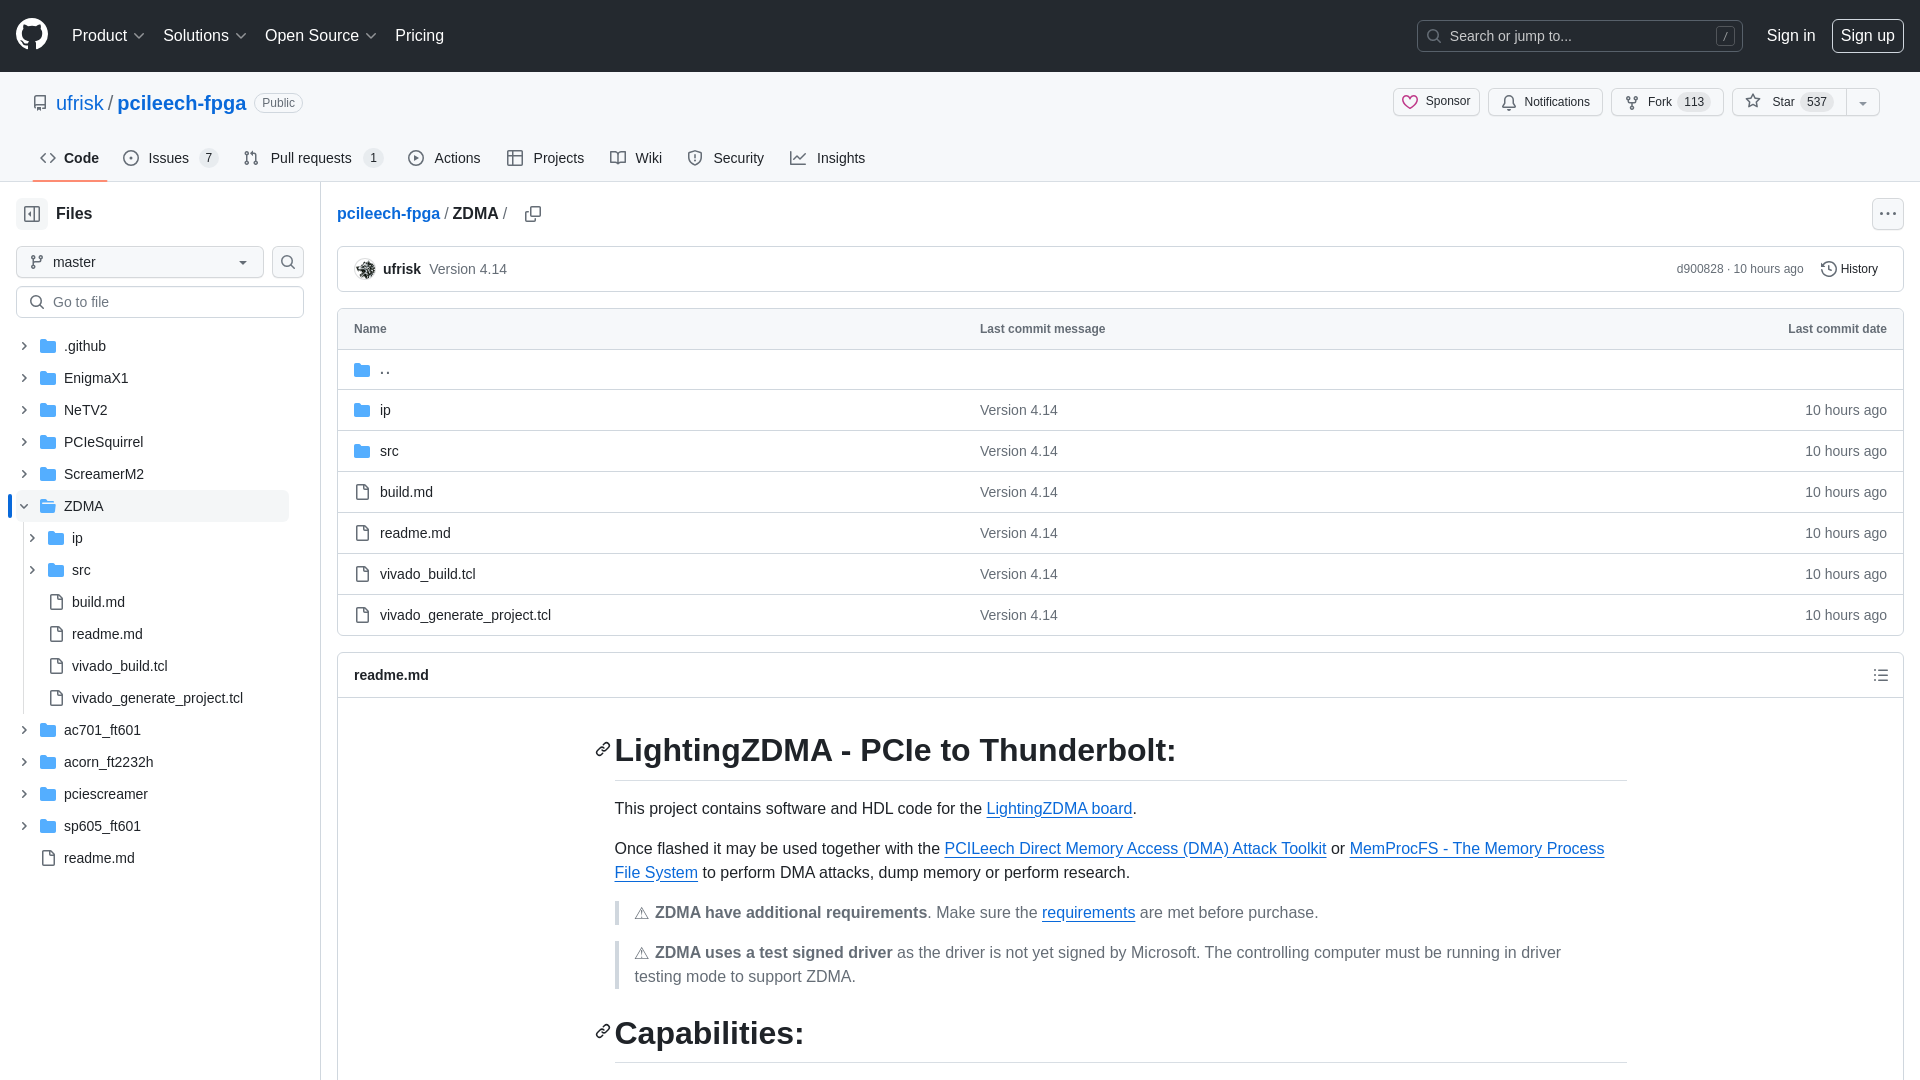
Task: Open Notifications bell button
Action: 1545,102
